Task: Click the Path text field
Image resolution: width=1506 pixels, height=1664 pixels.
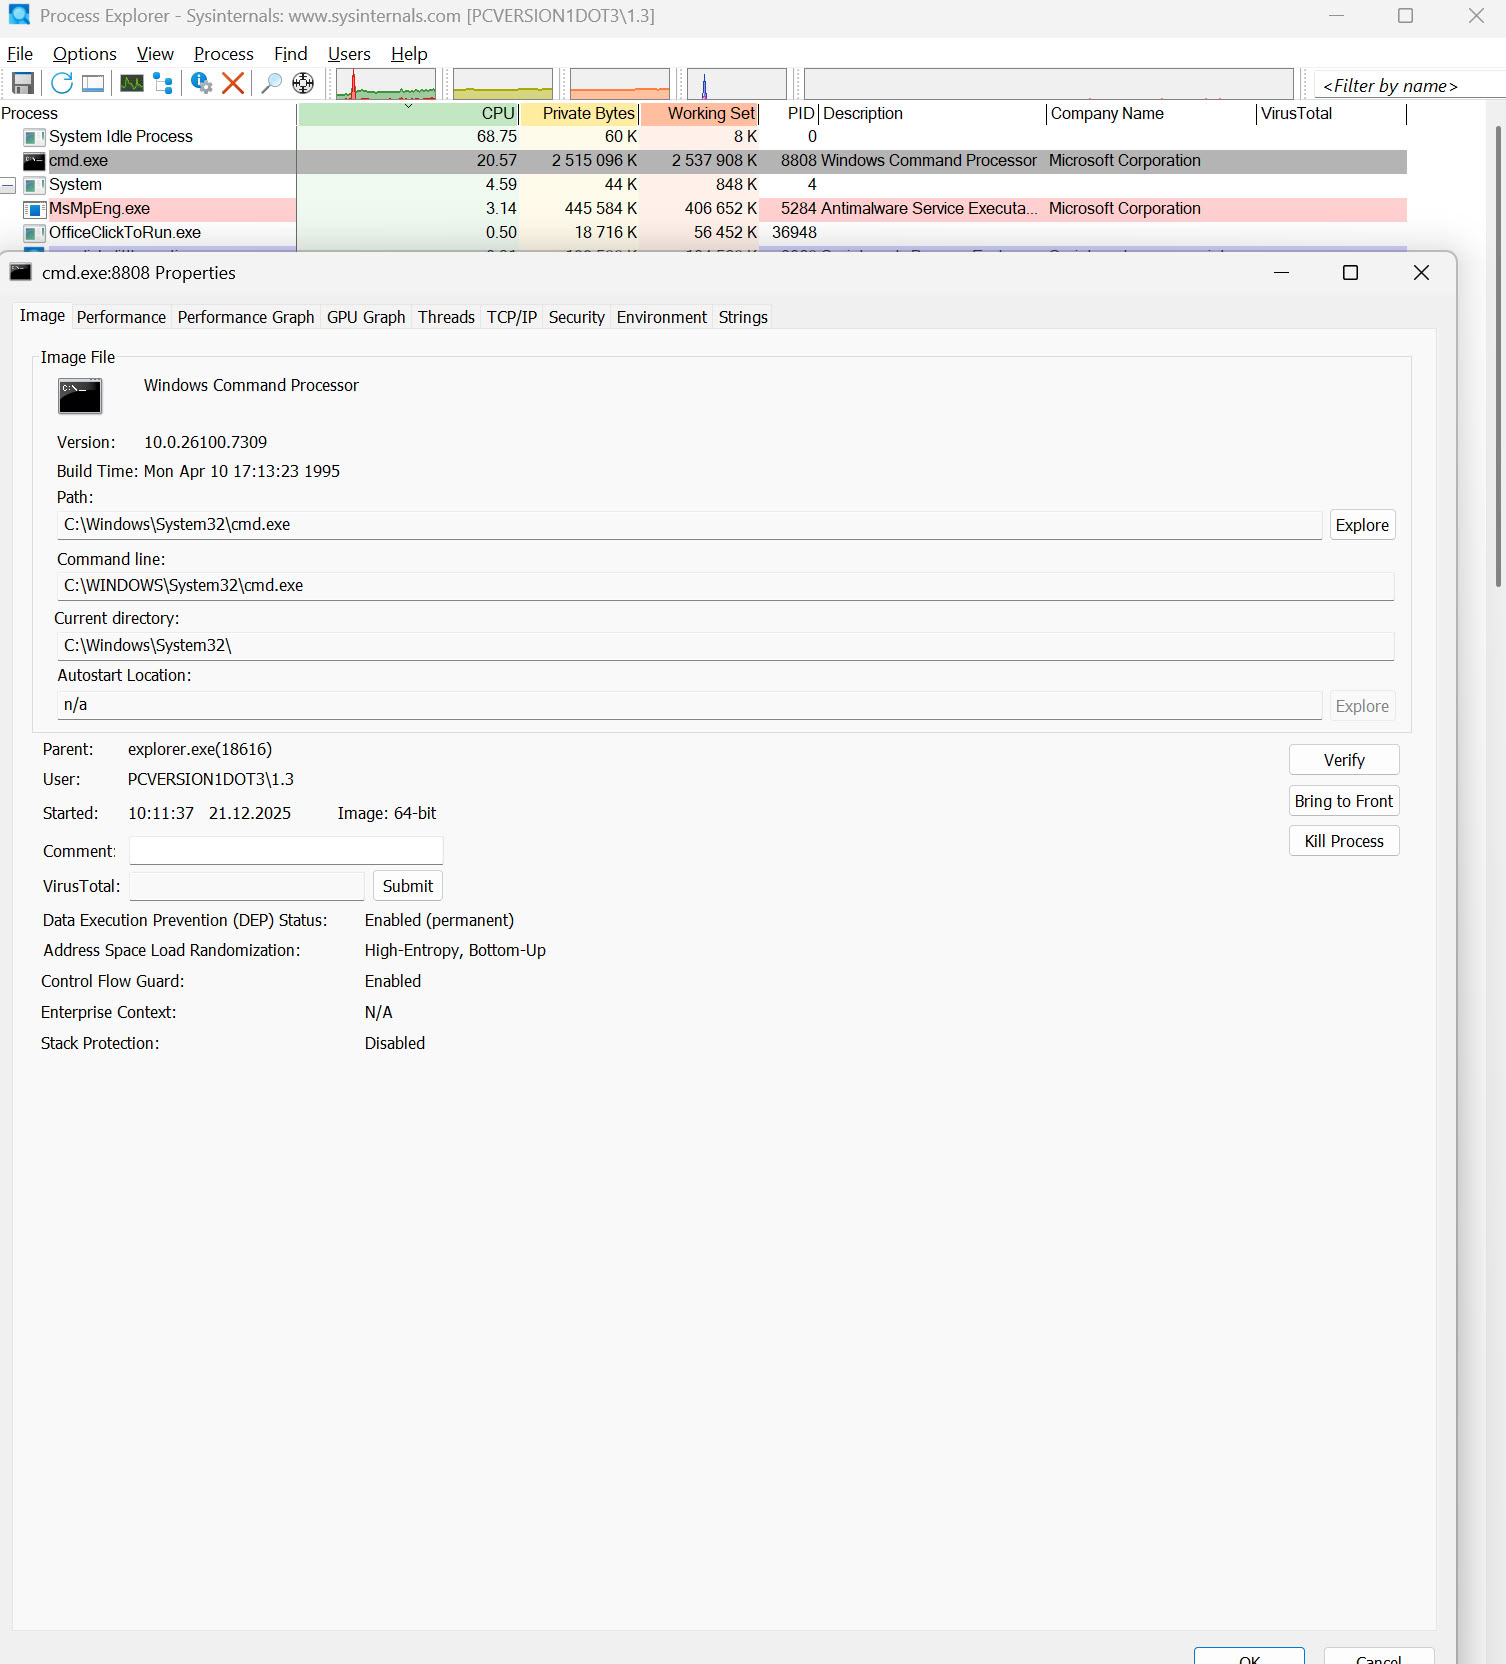Action: click(x=690, y=525)
